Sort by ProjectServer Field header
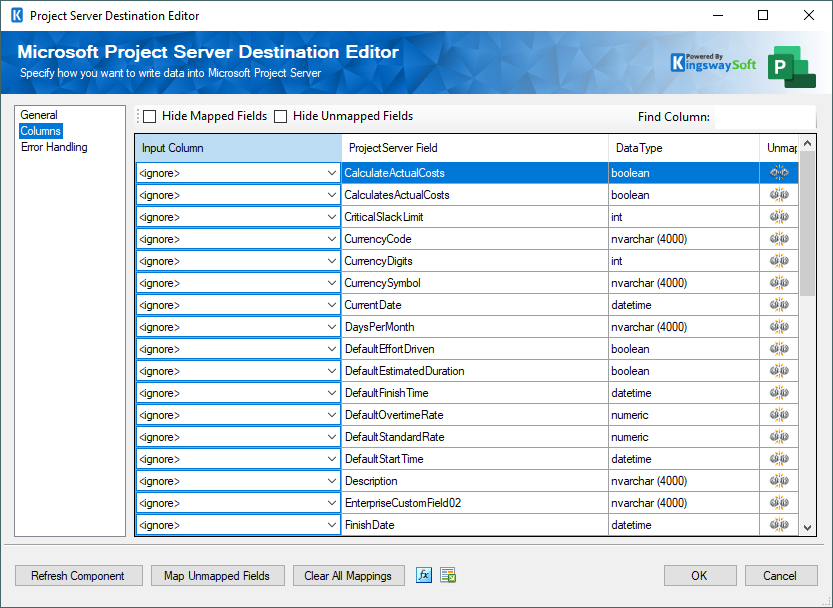Viewport: 833px width, 608px height. [475, 148]
